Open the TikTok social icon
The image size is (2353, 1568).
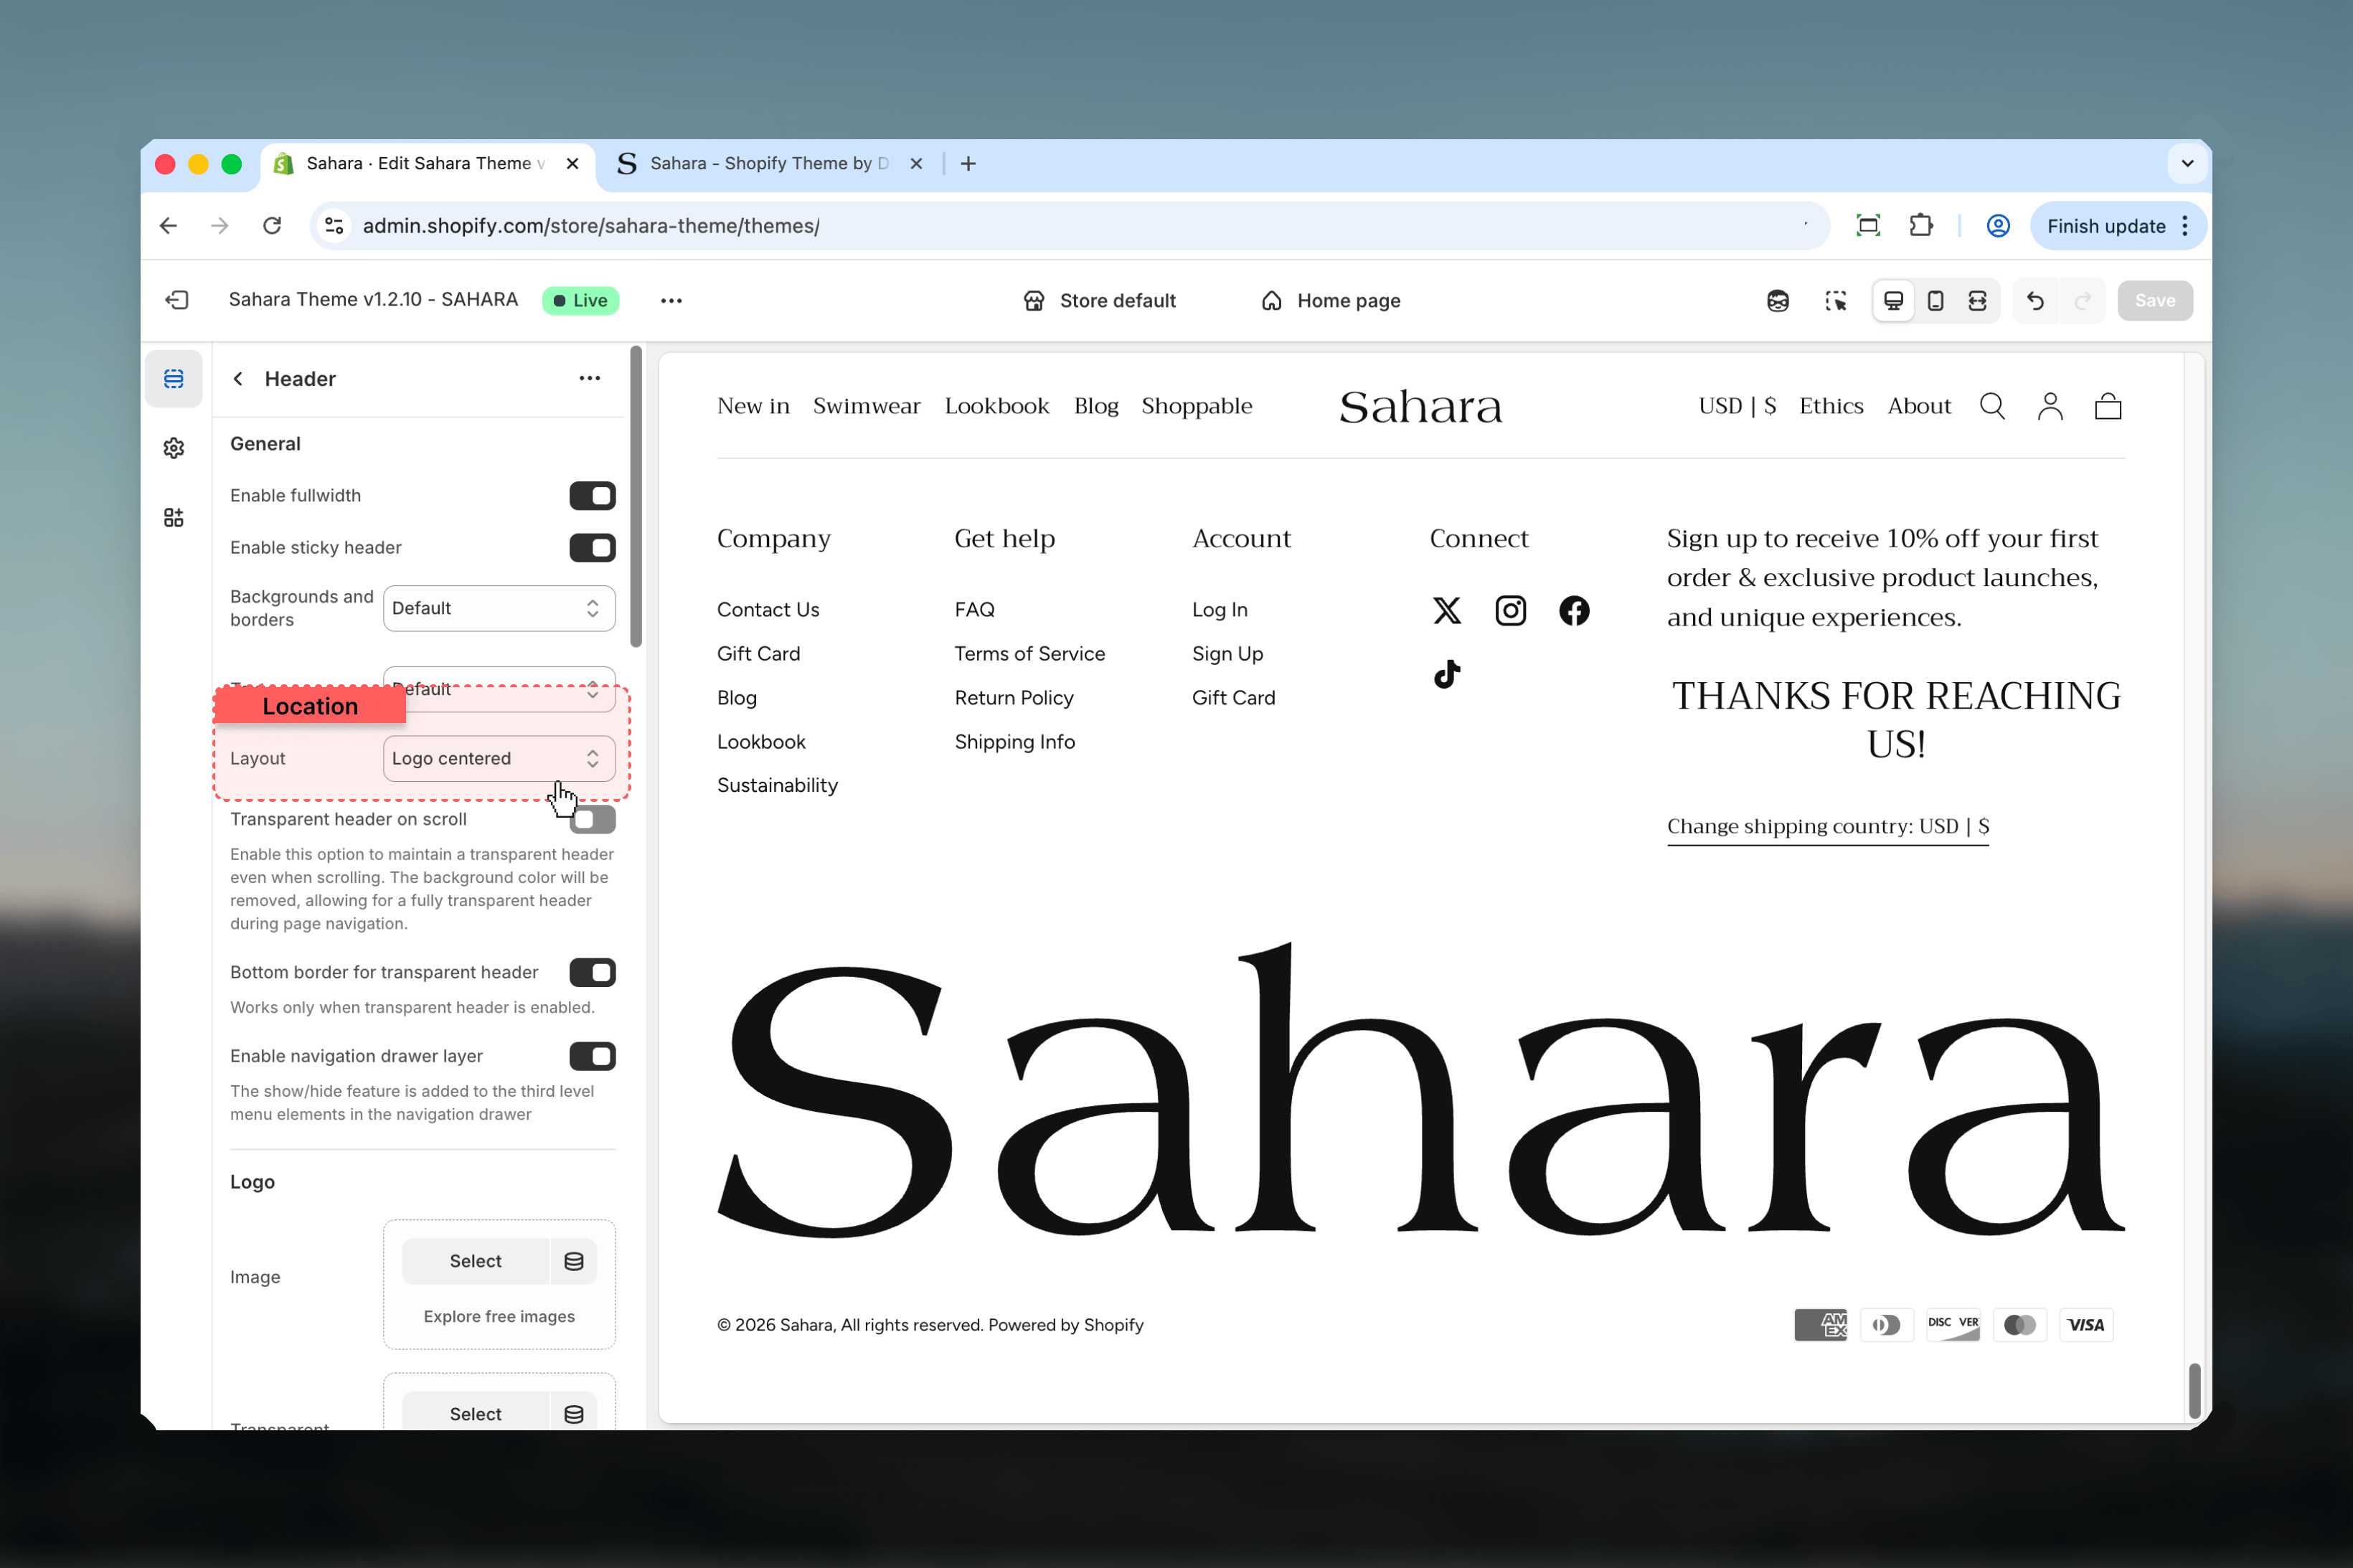click(1447, 674)
